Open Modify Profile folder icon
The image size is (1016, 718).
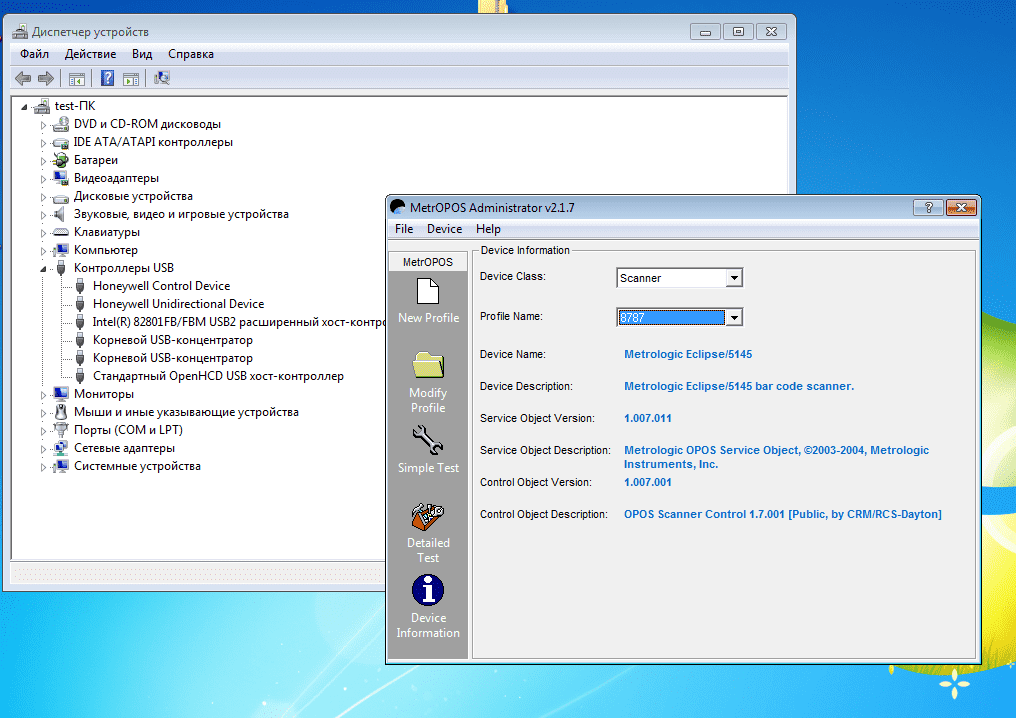(x=428, y=365)
